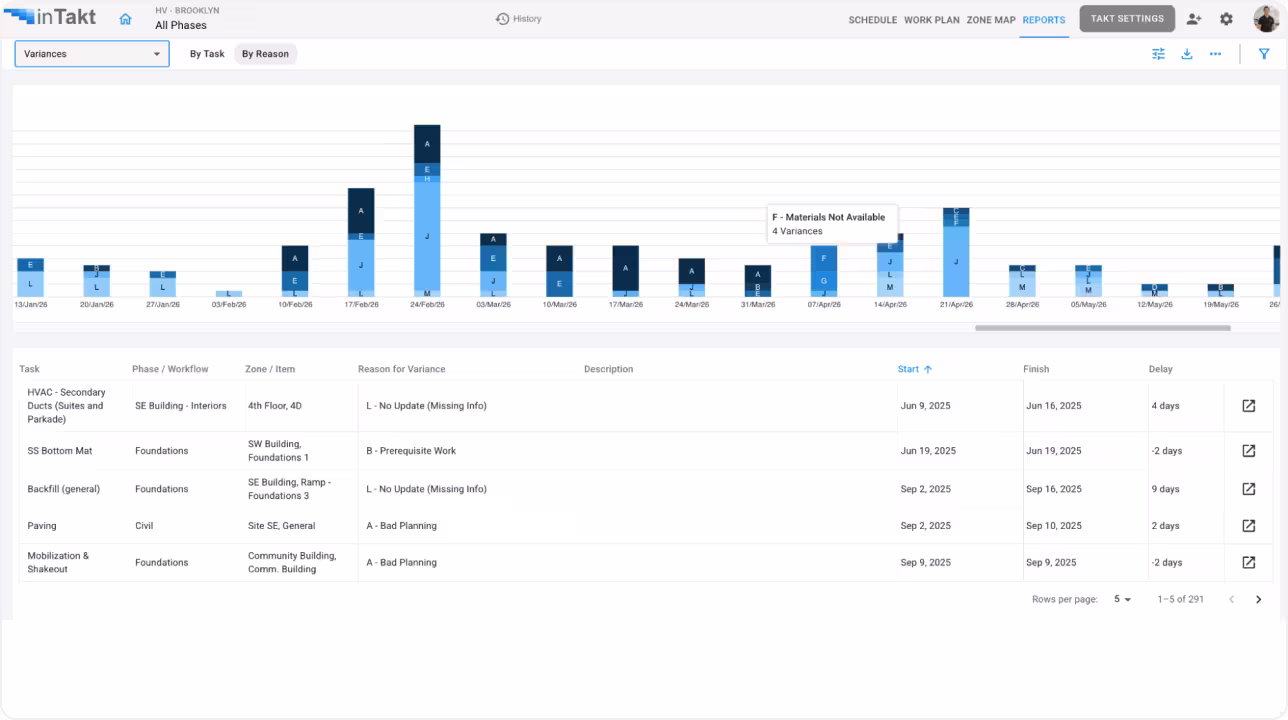Click 'HVAC - Secondary Ducts' task cell
Screen dimensions: 1288x720
point(66,406)
